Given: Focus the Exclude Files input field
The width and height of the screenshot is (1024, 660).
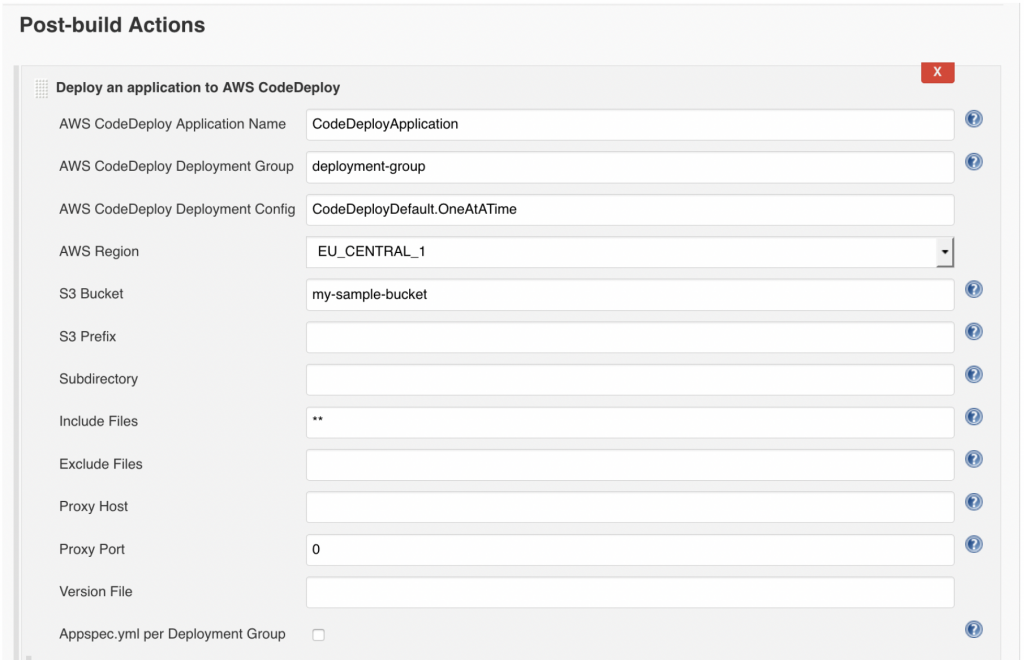Looking at the screenshot, I should 630,465.
